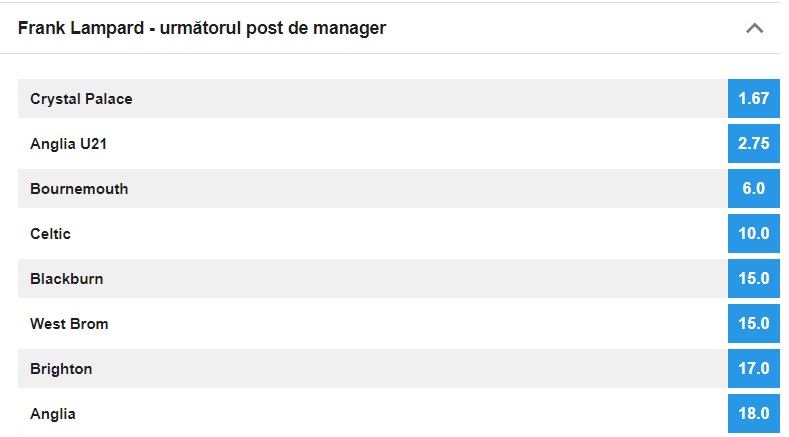
Task: Pick the 2.75 odds for Anglia U21
Action: point(753,144)
